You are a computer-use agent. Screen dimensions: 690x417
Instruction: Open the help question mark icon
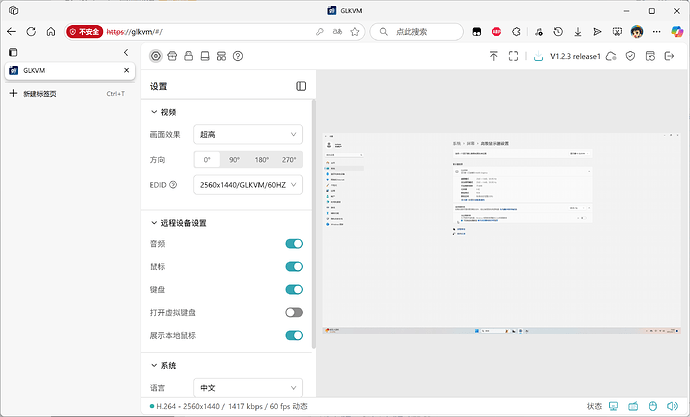(x=237, y=56)
